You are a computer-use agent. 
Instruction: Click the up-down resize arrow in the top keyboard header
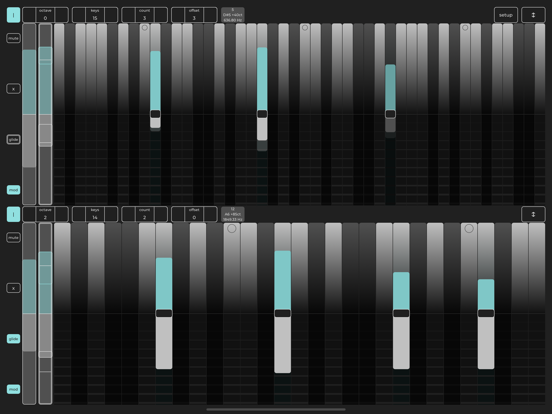tap(533, 15)
